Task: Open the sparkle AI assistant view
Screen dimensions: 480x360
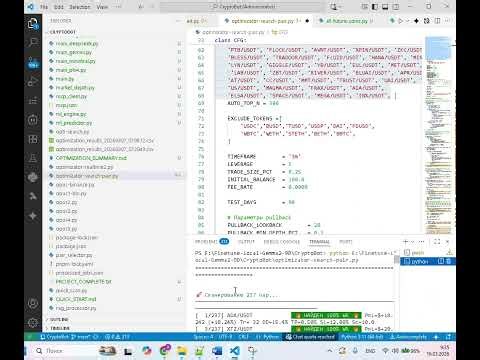Action: pyautogui.click(x=33, y=216)
